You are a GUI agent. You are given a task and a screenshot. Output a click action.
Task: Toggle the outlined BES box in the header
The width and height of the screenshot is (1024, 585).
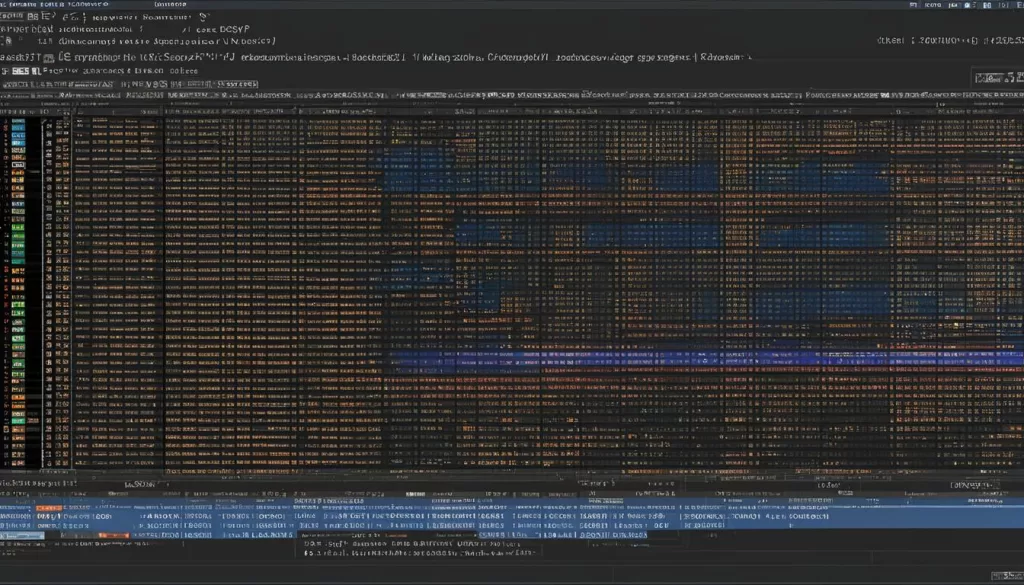point(21,72)
